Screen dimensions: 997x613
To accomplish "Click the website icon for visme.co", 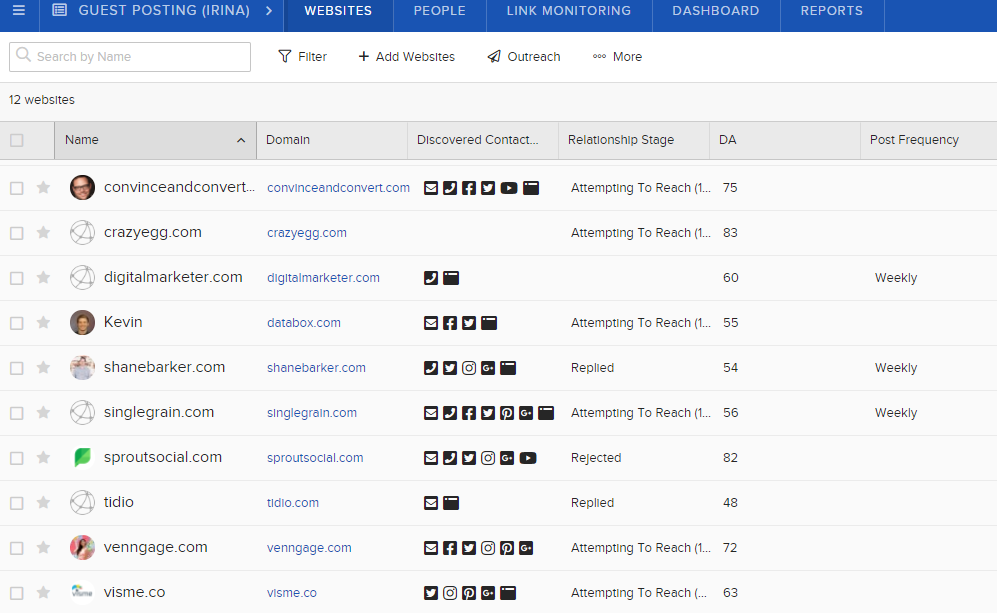I will point(508,593).
